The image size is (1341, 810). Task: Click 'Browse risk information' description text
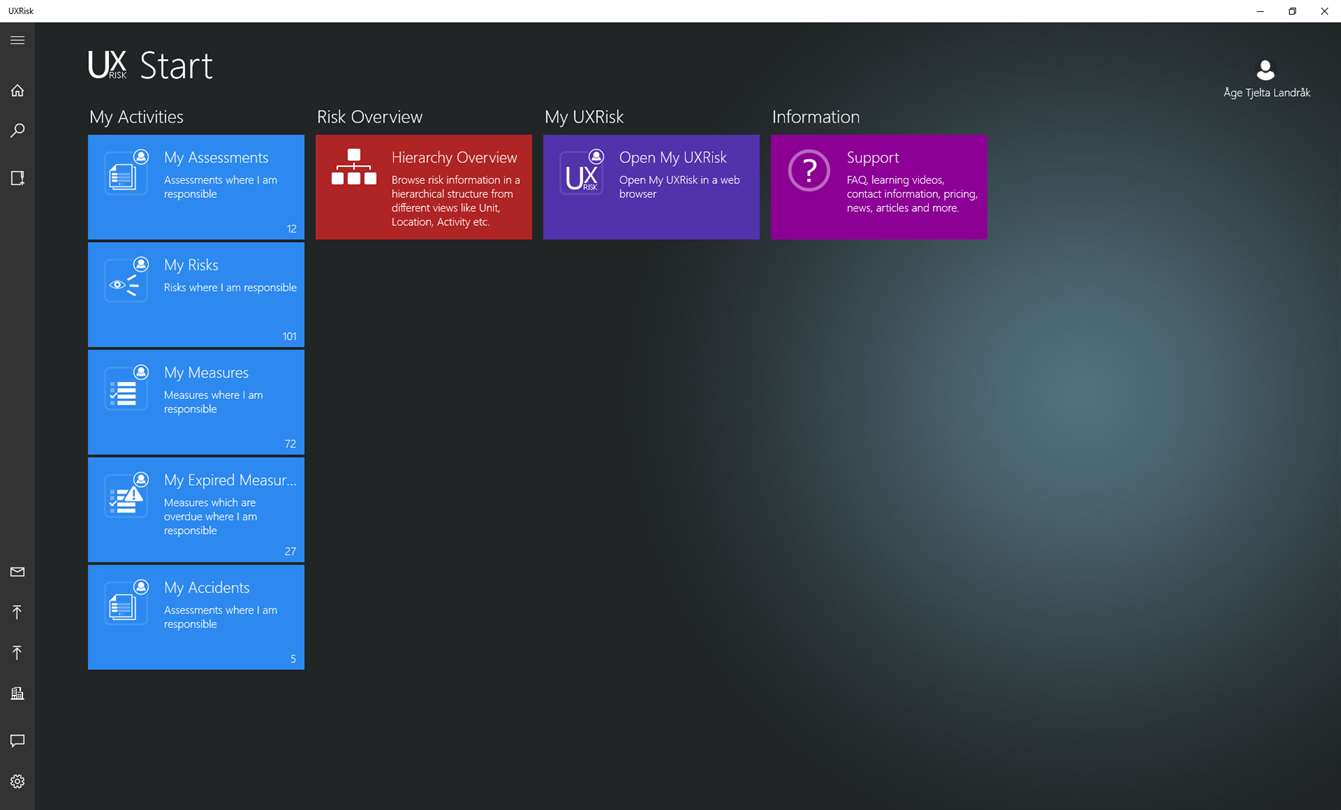click(x=456, y=201)
